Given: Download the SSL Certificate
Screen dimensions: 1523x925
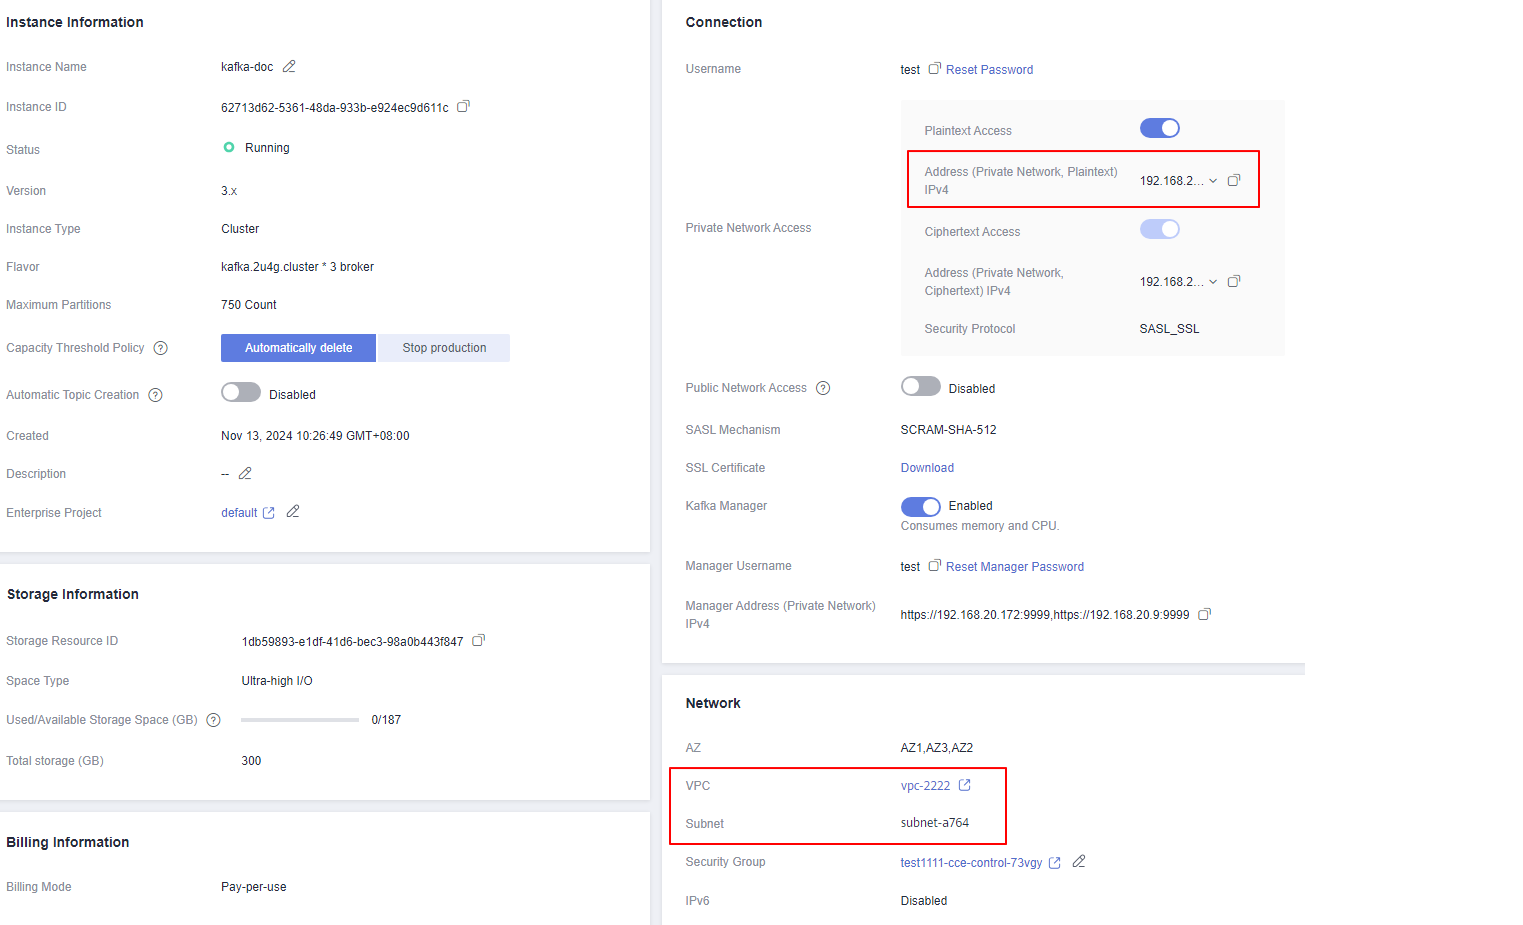Looking at the screenshot, I should point(927,467).
